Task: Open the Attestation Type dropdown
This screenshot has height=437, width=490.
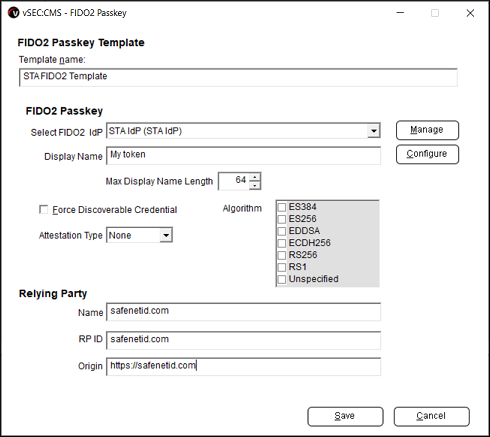Action: tap(166, 235)
